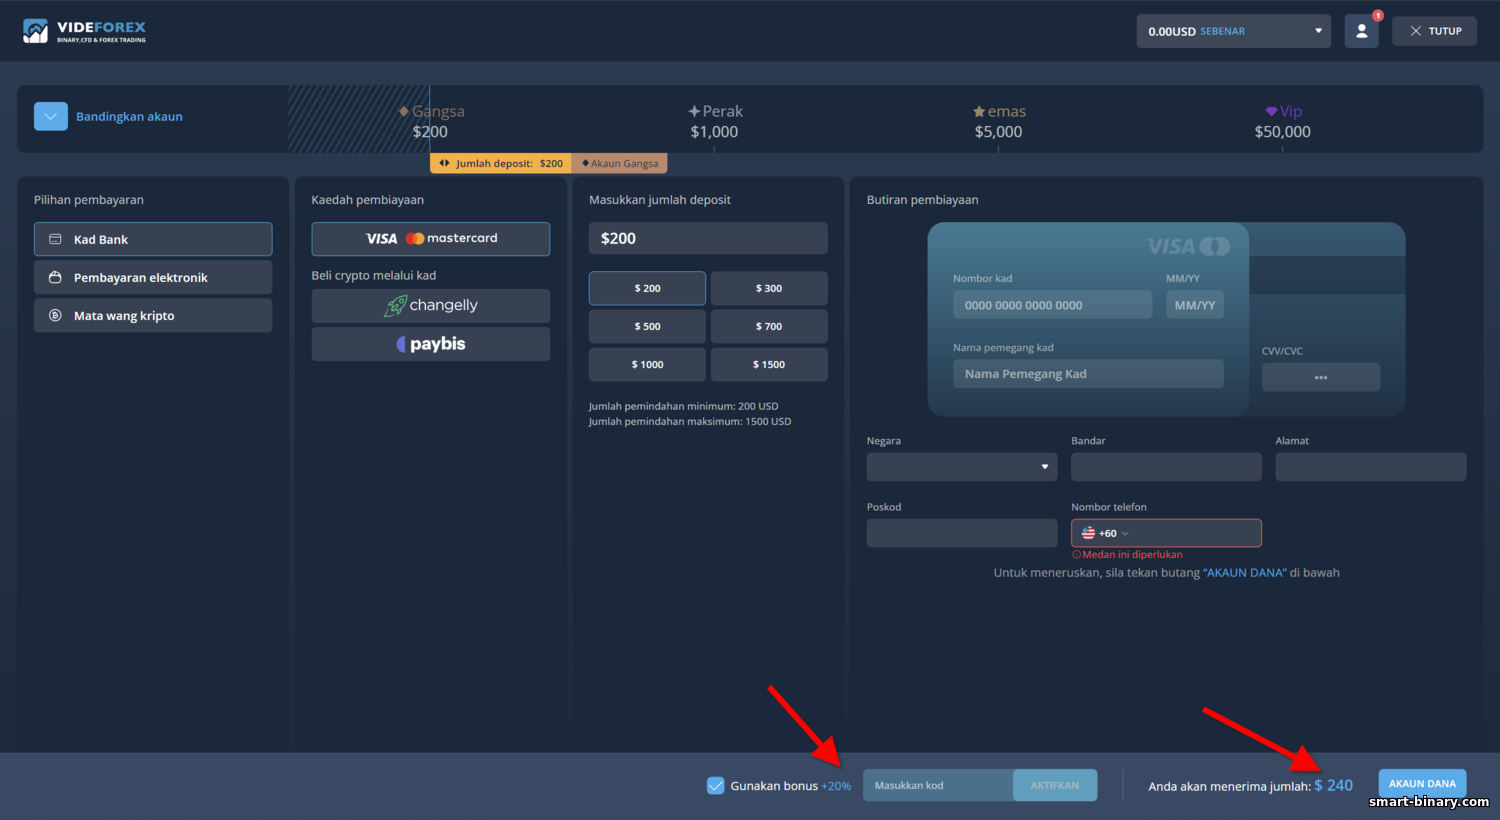
Task: Click the Nombor kad input field
Action: (1052, 305)
